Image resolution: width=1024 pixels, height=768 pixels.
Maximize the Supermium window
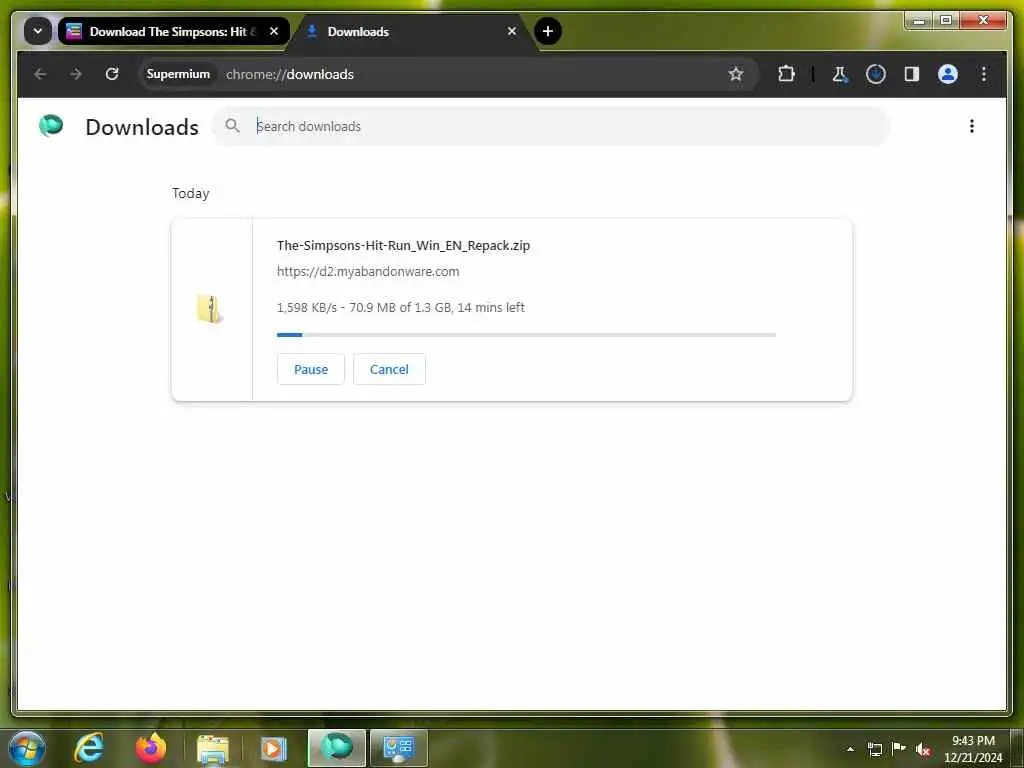point(946,20)
